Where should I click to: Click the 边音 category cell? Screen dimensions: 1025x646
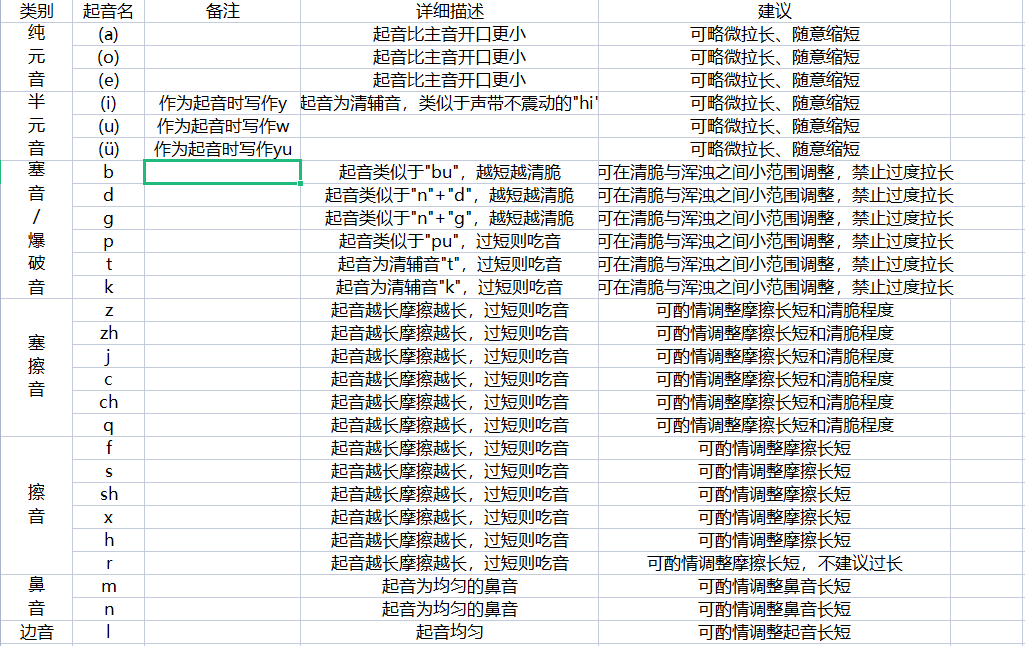pos(36,632)
